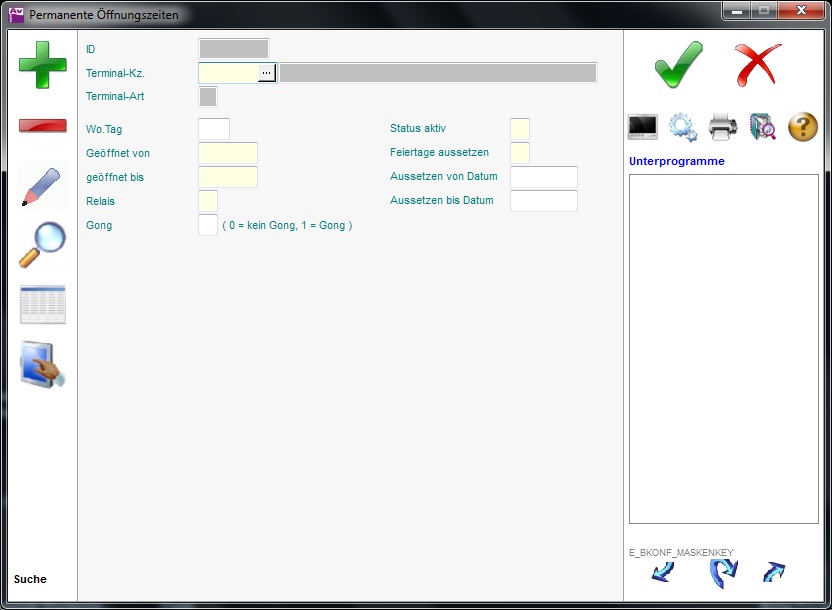Viewport: 832px width, 610px height.
Task: Open Terminal-Kz. lookup ellipsis button
Action: click(x=267, y=73)
